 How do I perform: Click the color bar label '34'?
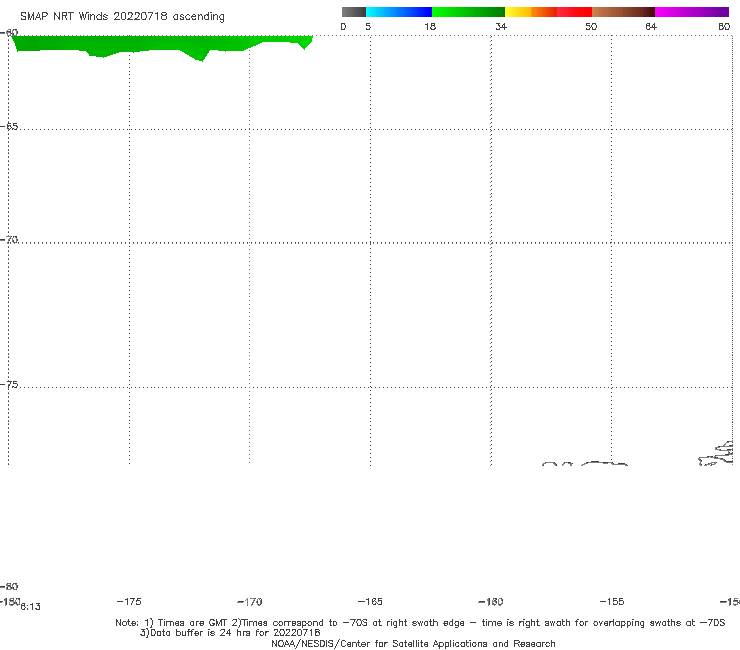pos(501,26)
